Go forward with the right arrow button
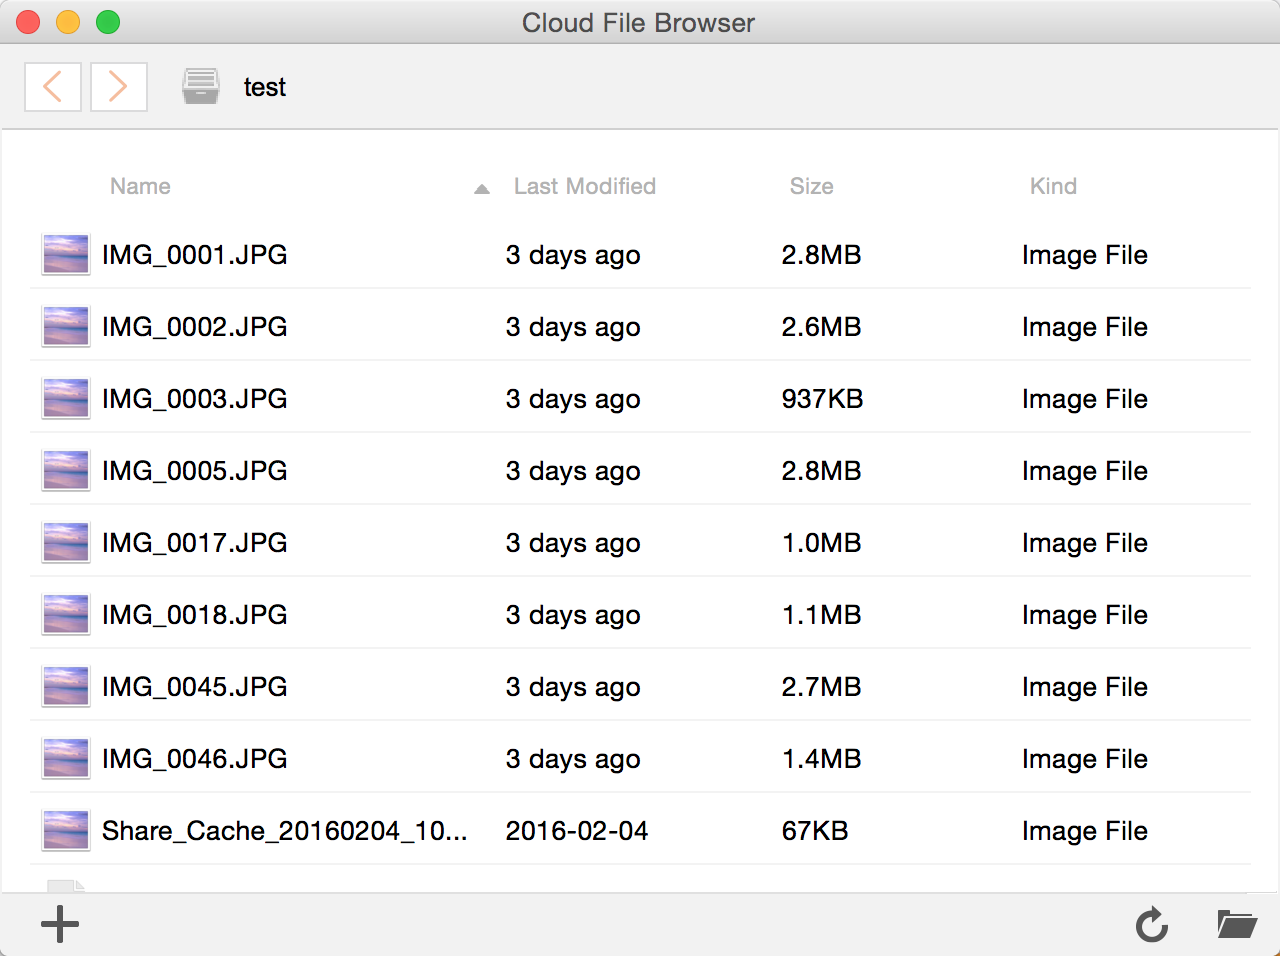The image size is (1280, 956). [x=118, y=87]
